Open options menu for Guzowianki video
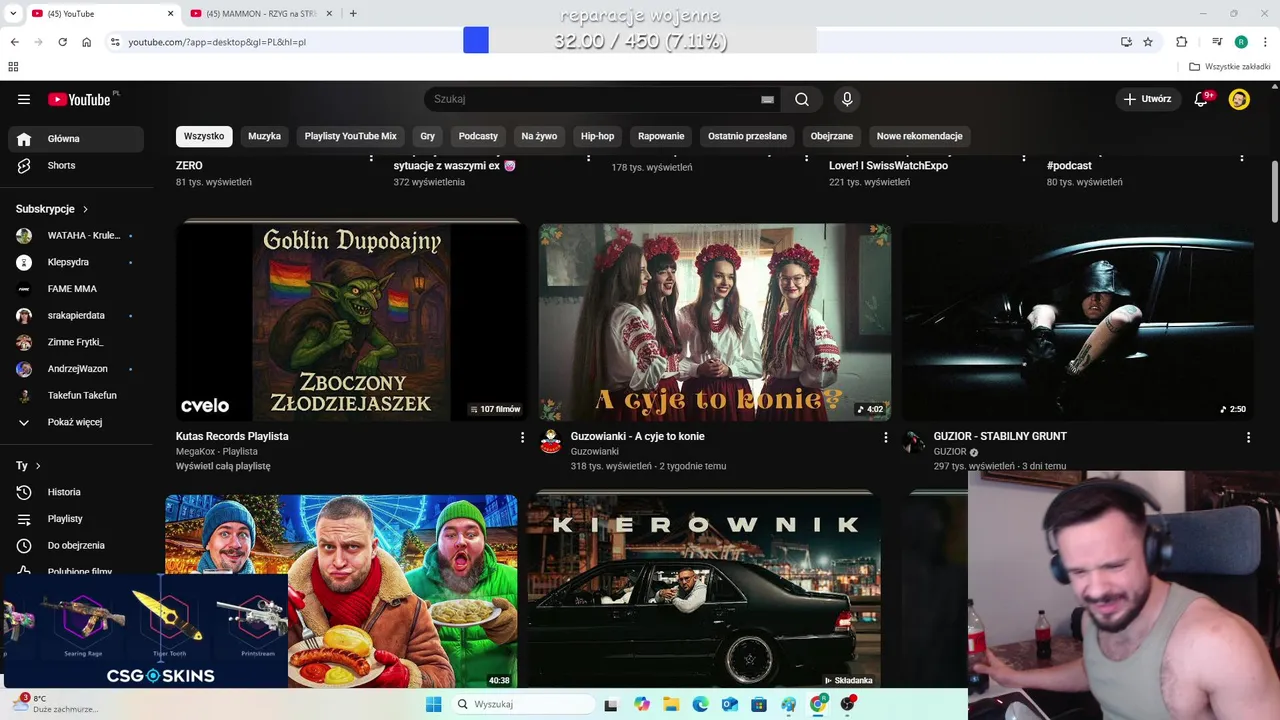Image resolution: width=1280 pixels, height=720 pixels. [885, 437]
